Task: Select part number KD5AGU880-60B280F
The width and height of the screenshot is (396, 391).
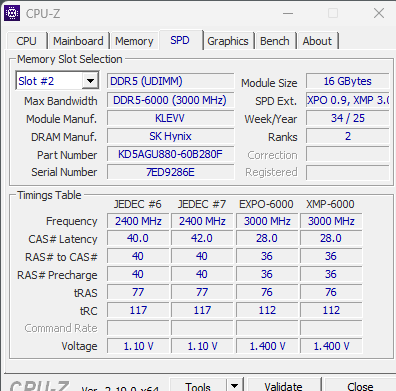Action: pos(170,154)
